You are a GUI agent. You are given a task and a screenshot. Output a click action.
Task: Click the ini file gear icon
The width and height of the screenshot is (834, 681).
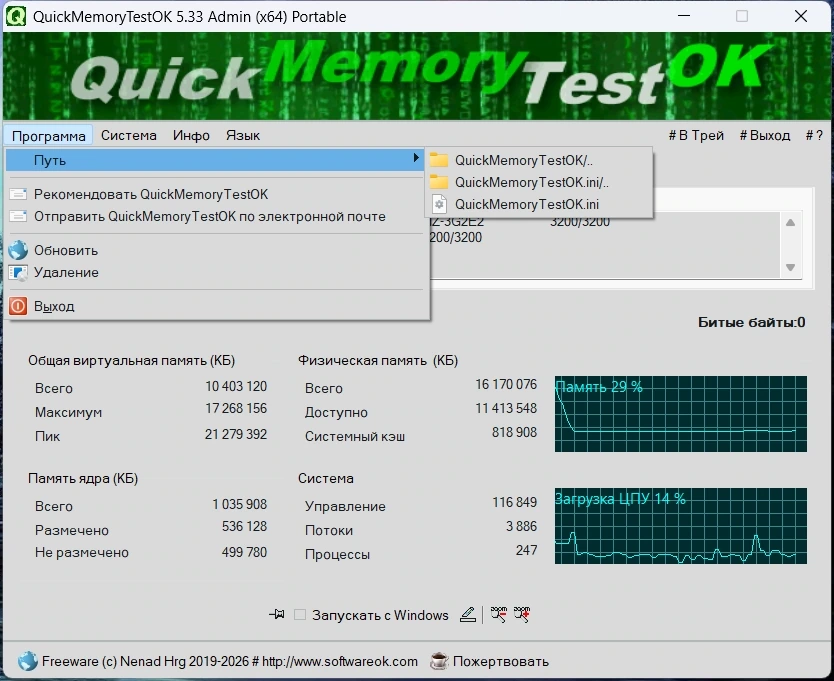[x=439, y=204]
